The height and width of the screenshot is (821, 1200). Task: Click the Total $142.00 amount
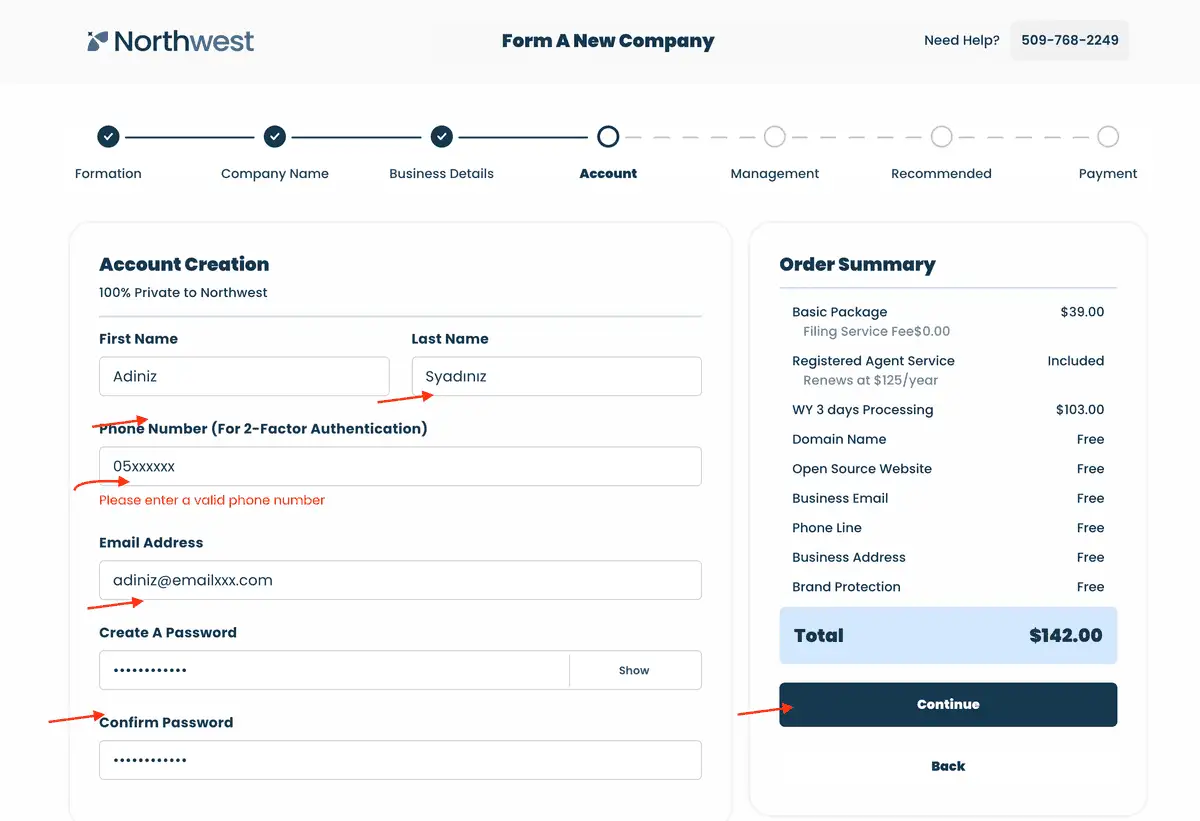point(1066,636)
